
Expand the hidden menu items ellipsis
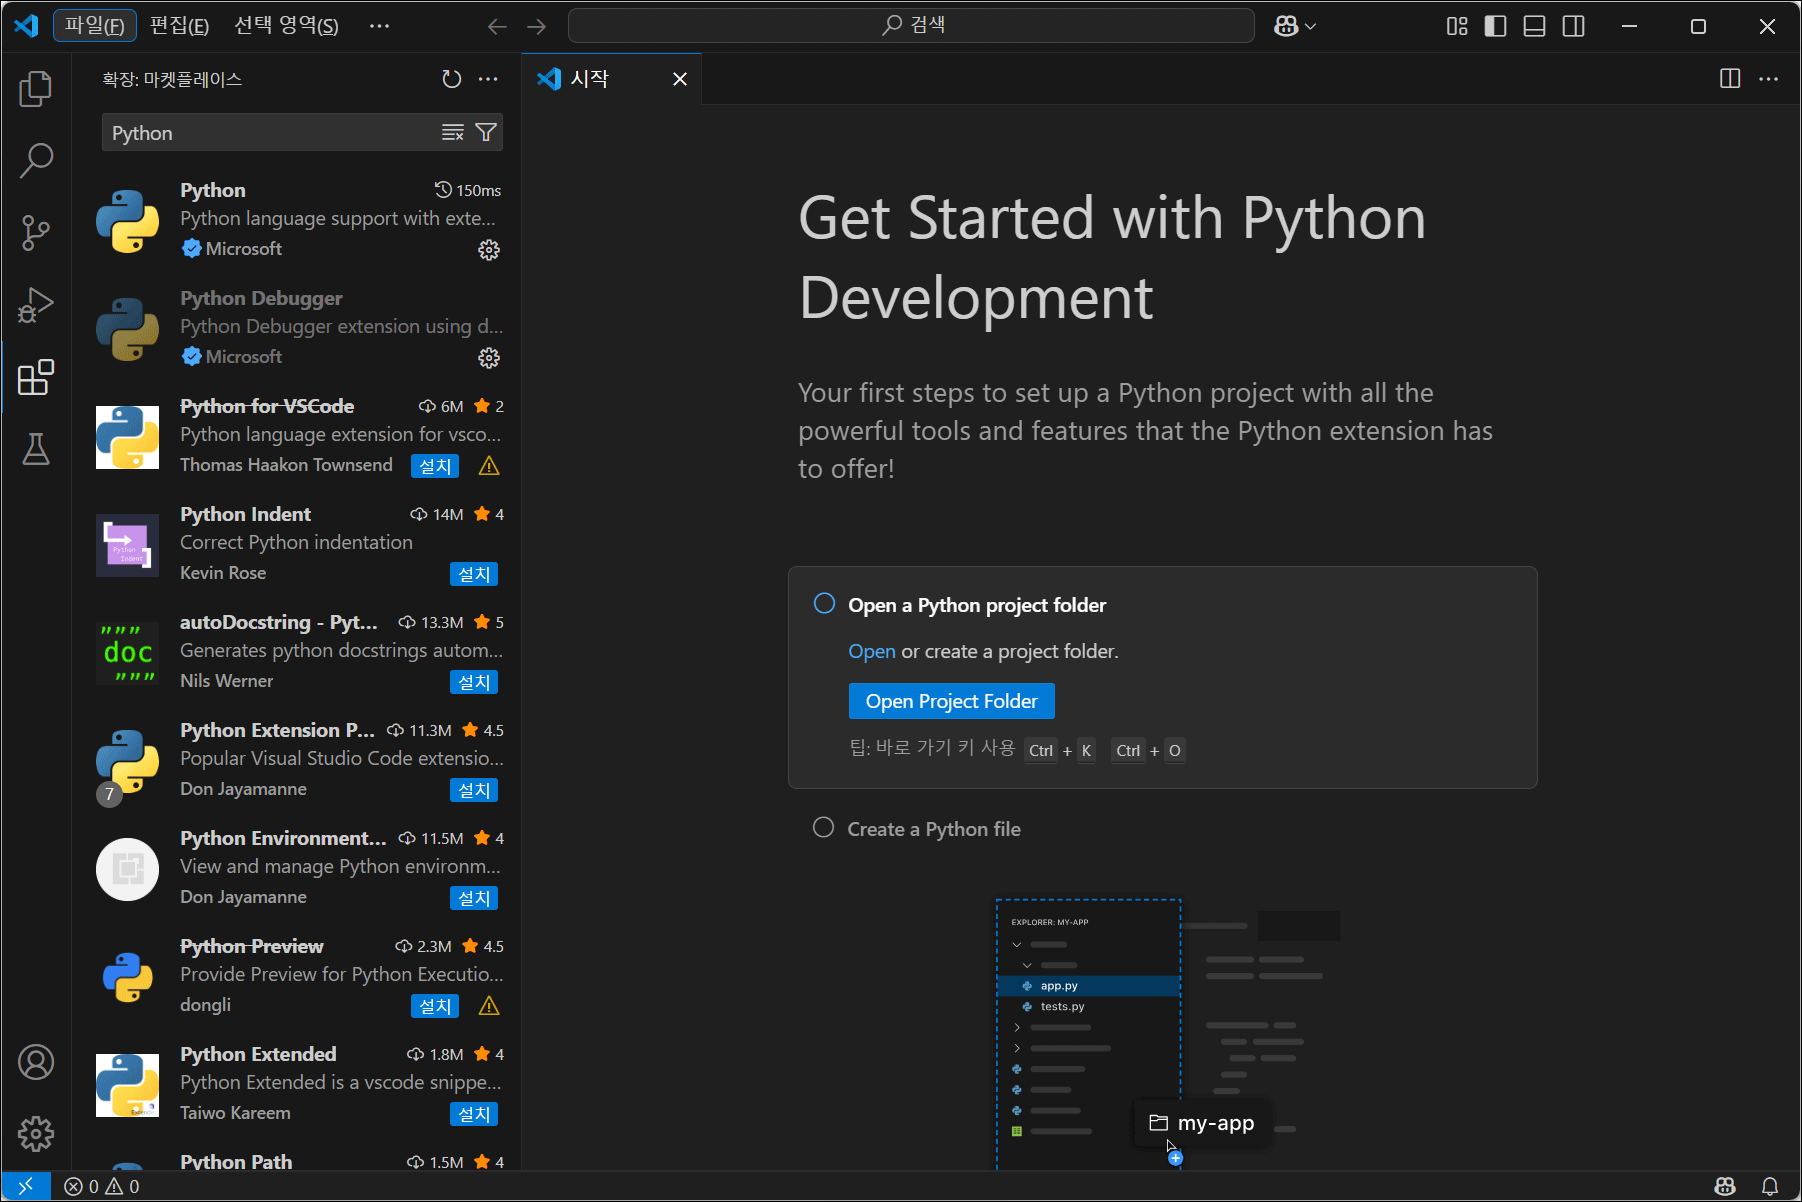[x=379, y=26]
